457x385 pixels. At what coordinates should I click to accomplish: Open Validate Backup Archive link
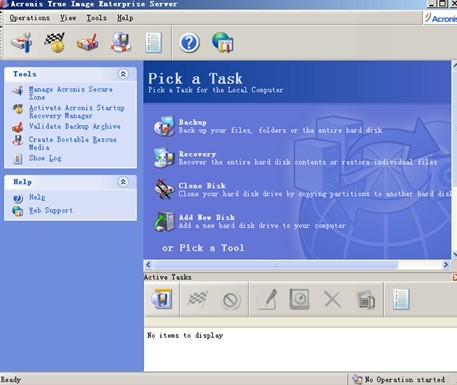74,126
